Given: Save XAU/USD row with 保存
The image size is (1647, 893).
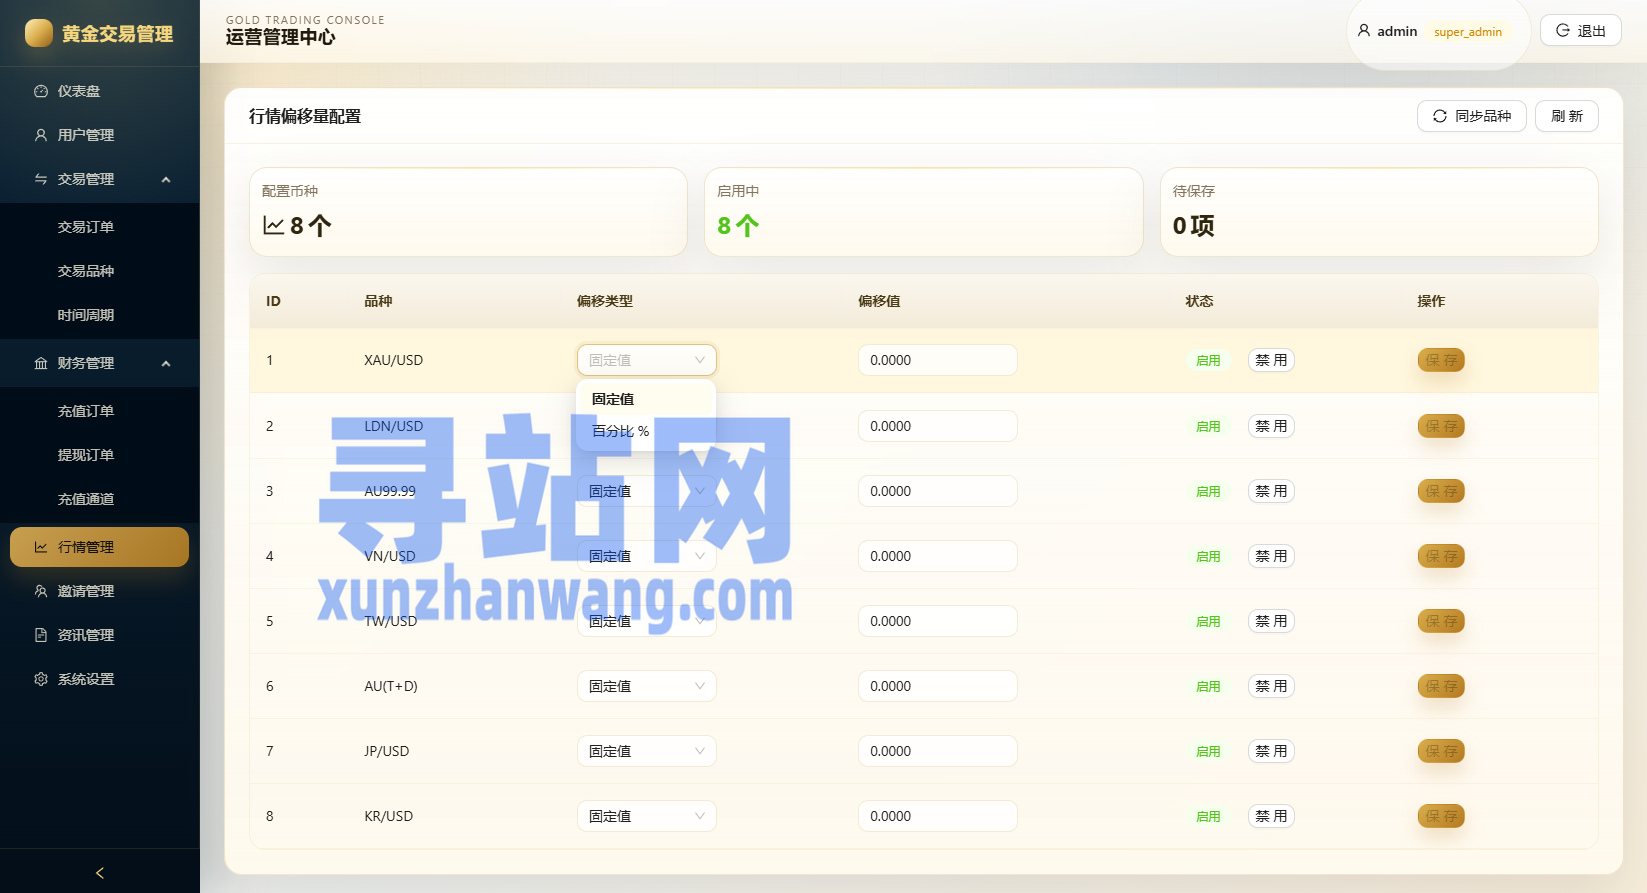Looking at the screenshot, I should pos(1441,360).
